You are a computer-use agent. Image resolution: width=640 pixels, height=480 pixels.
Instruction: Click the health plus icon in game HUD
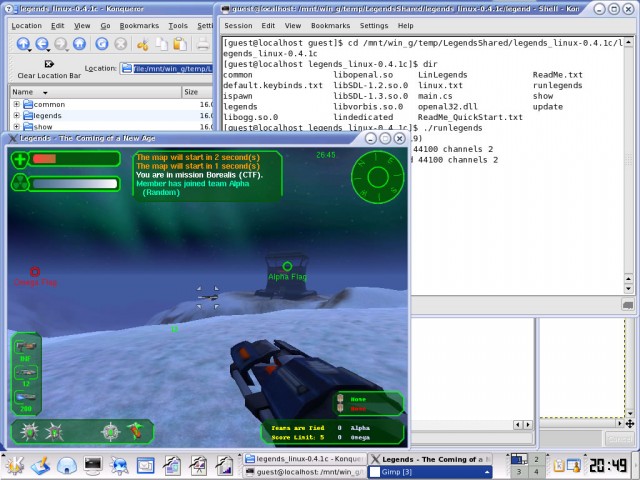[20, 159]
